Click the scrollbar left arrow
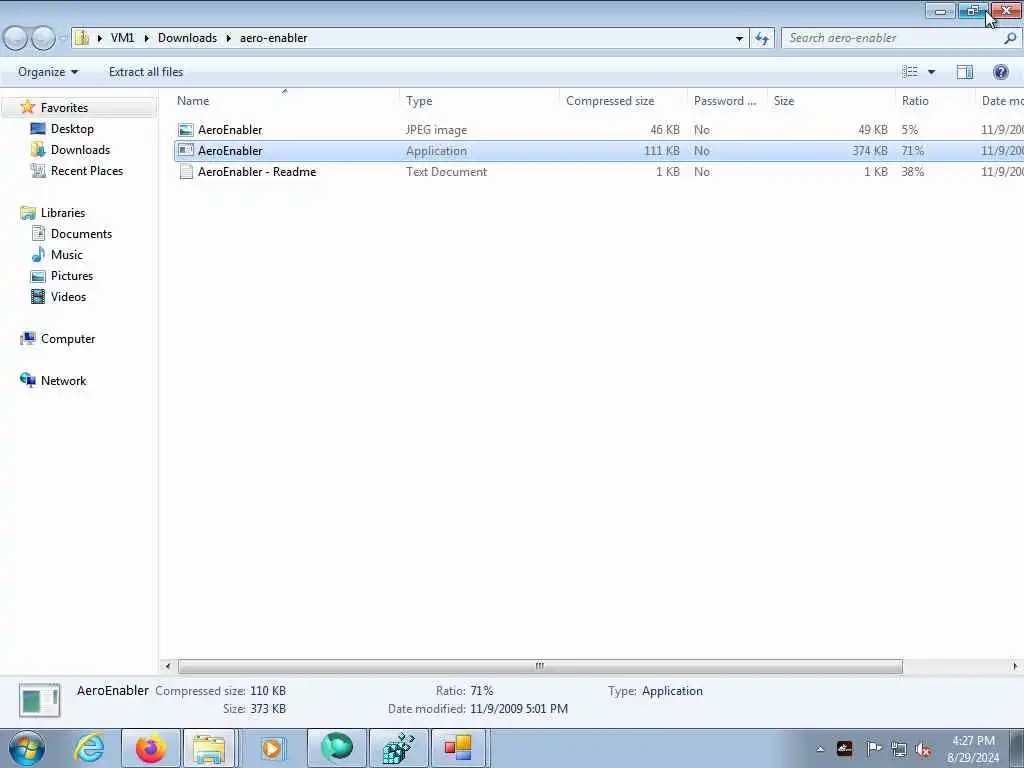The width and height of the screenshot is (1024, 768). [168, 666]
